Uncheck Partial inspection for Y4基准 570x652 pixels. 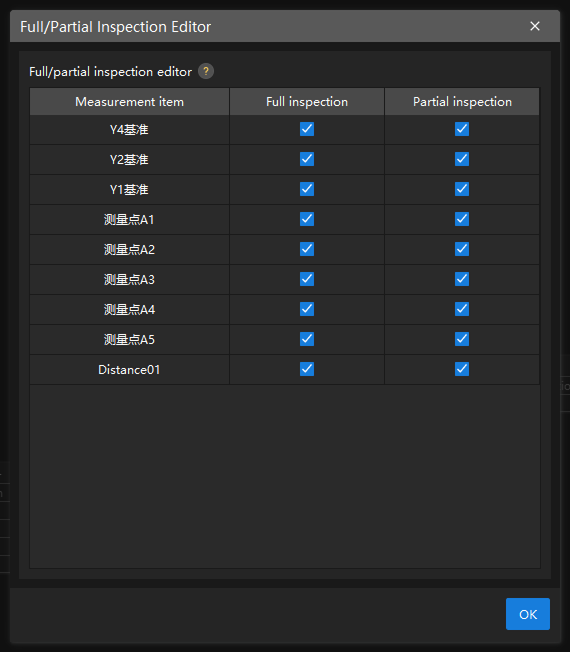[462, 129]
